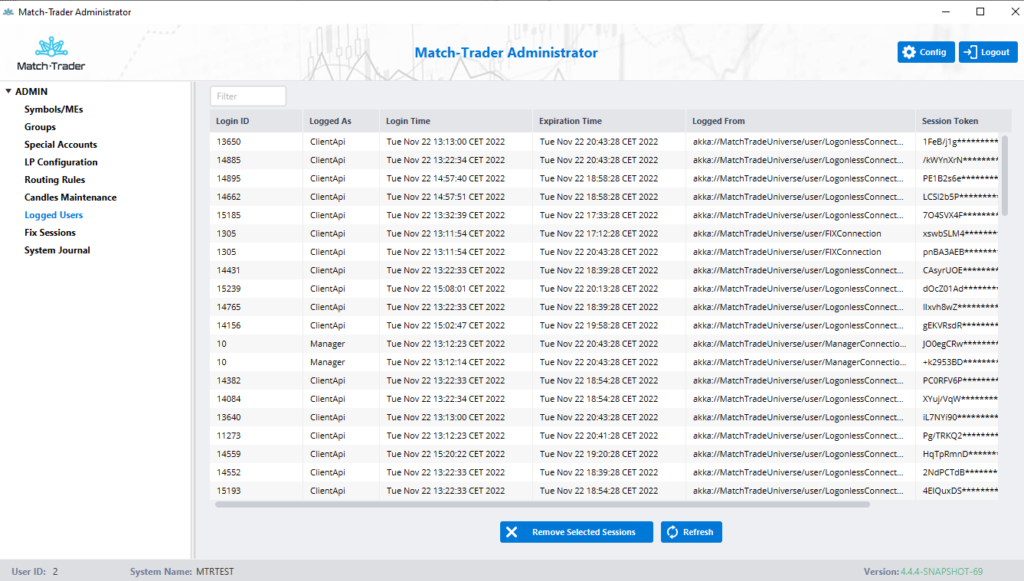Click the expiration time 20:13:28 cell
The height and width of the screenshot is (581, 1024).
[x=599, y=289]
